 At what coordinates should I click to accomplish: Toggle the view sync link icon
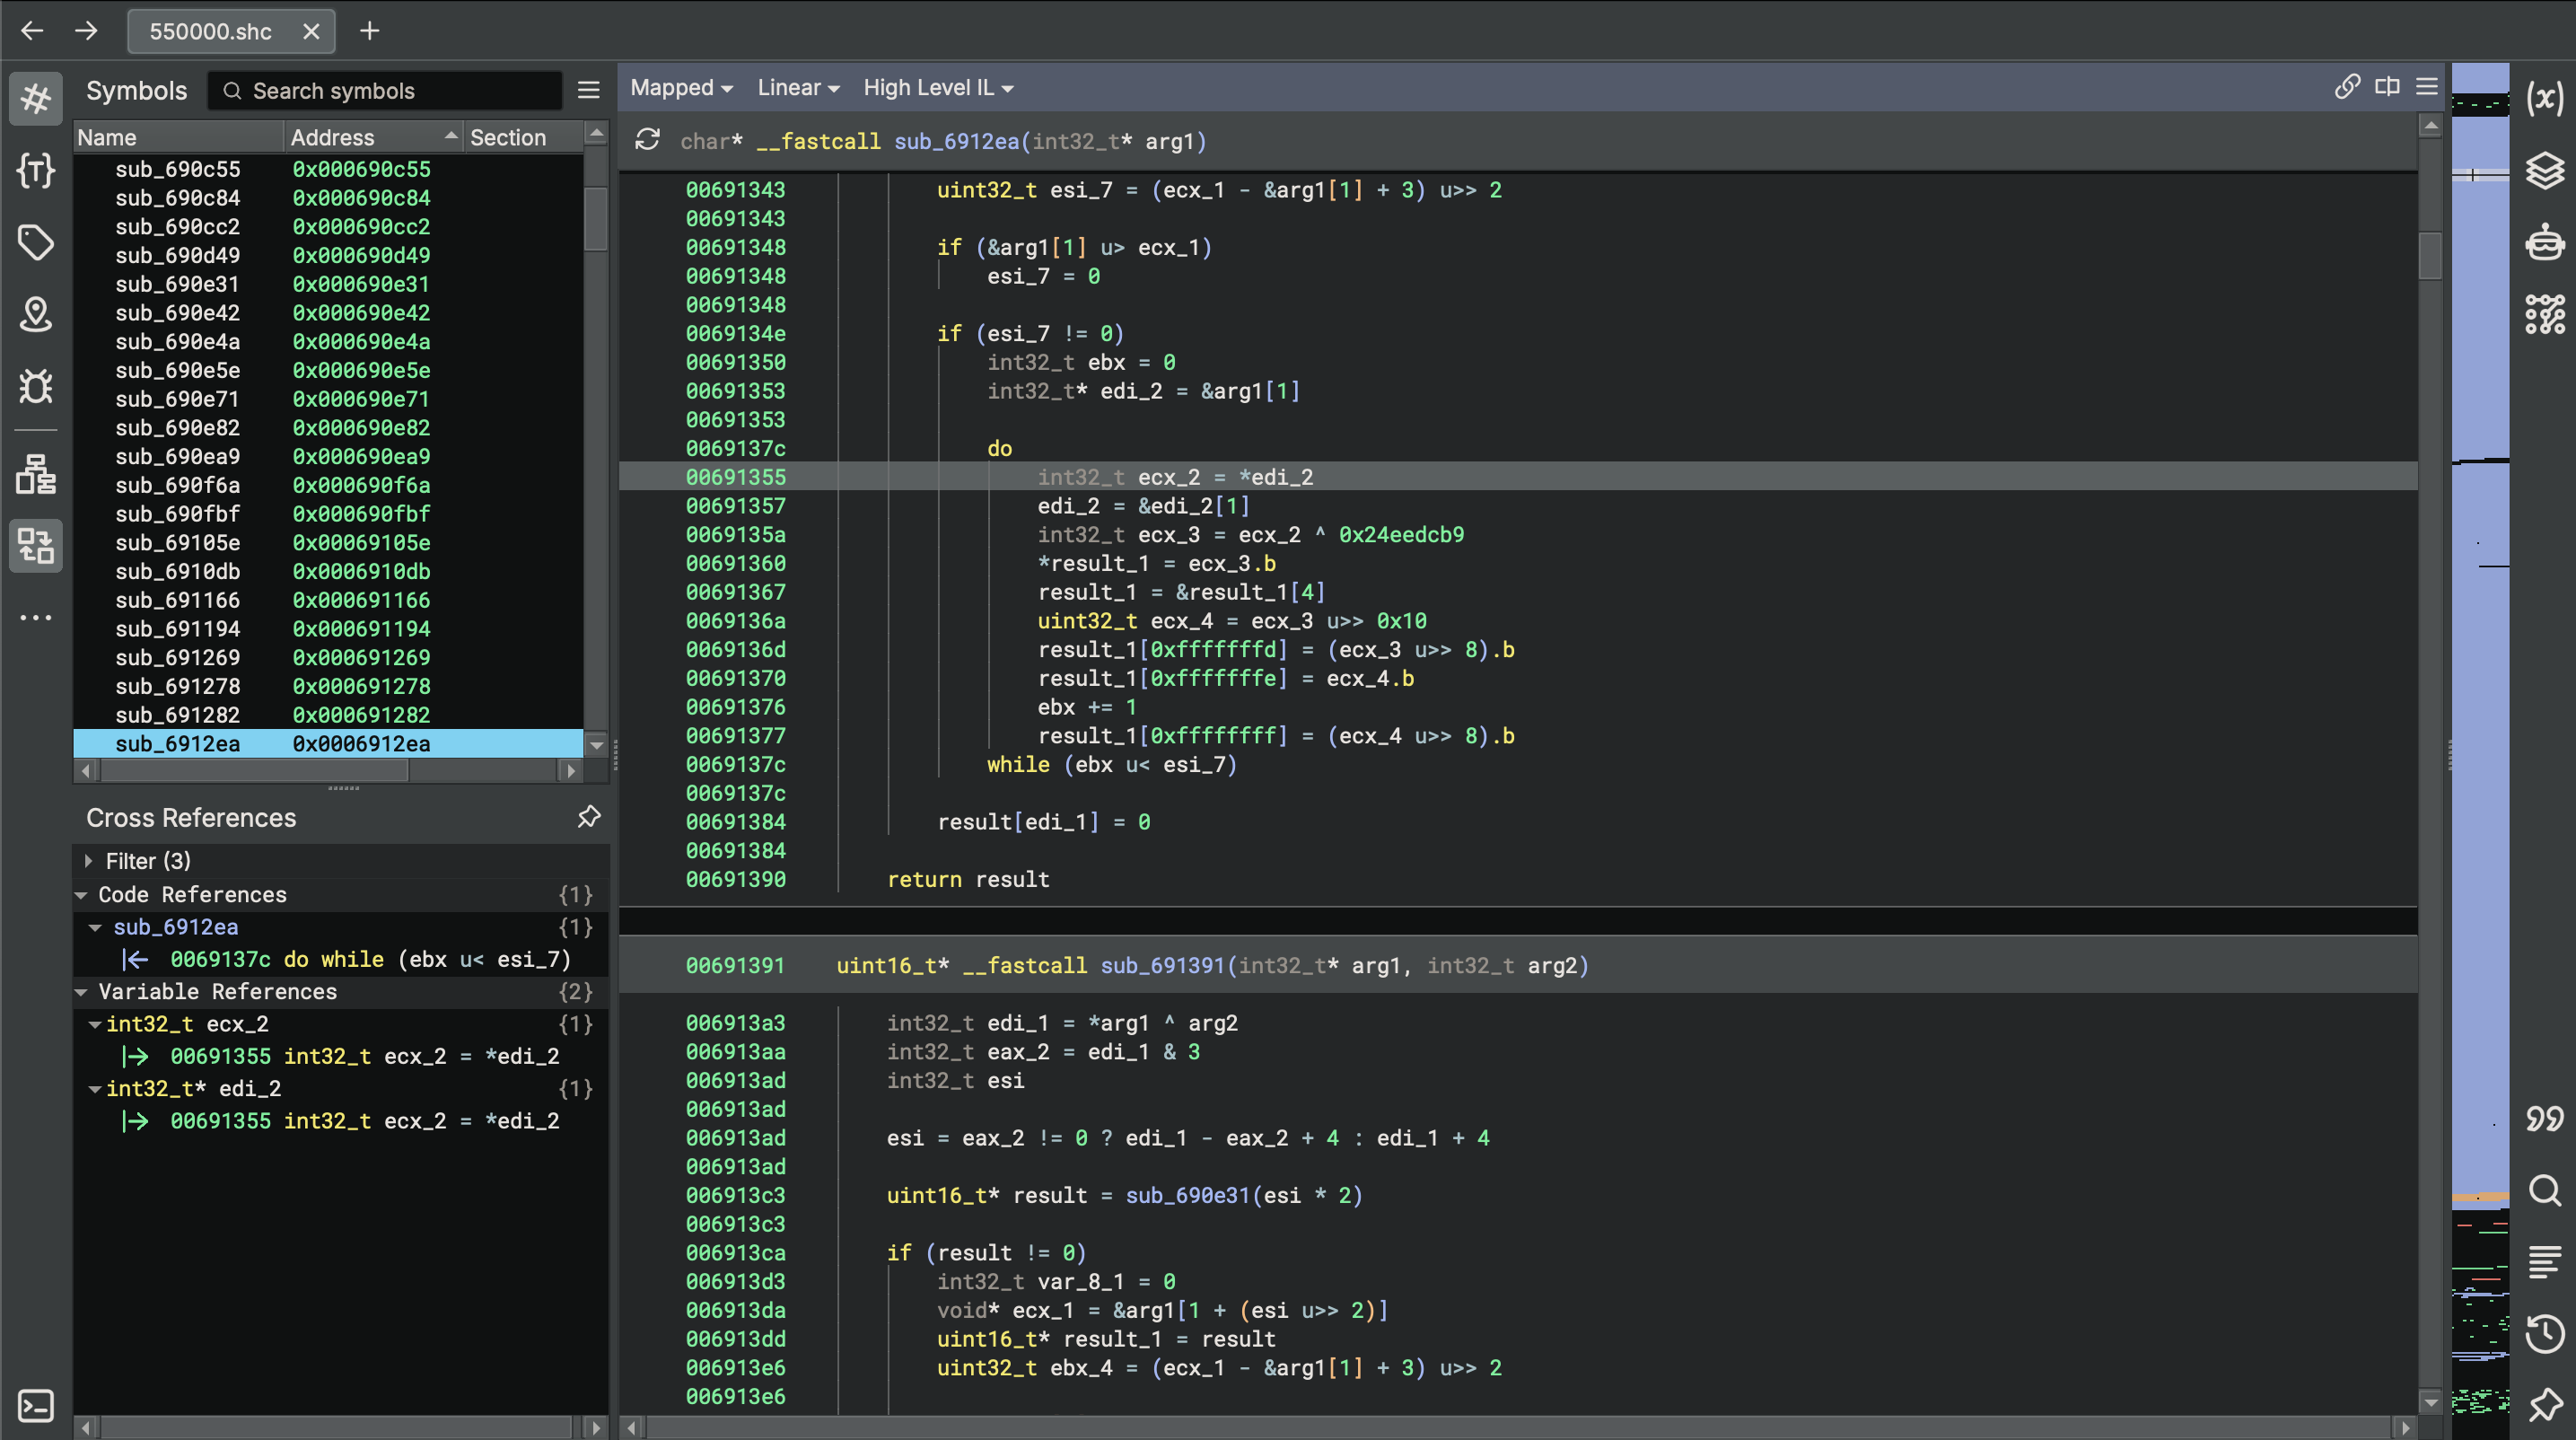point(2346,87)
